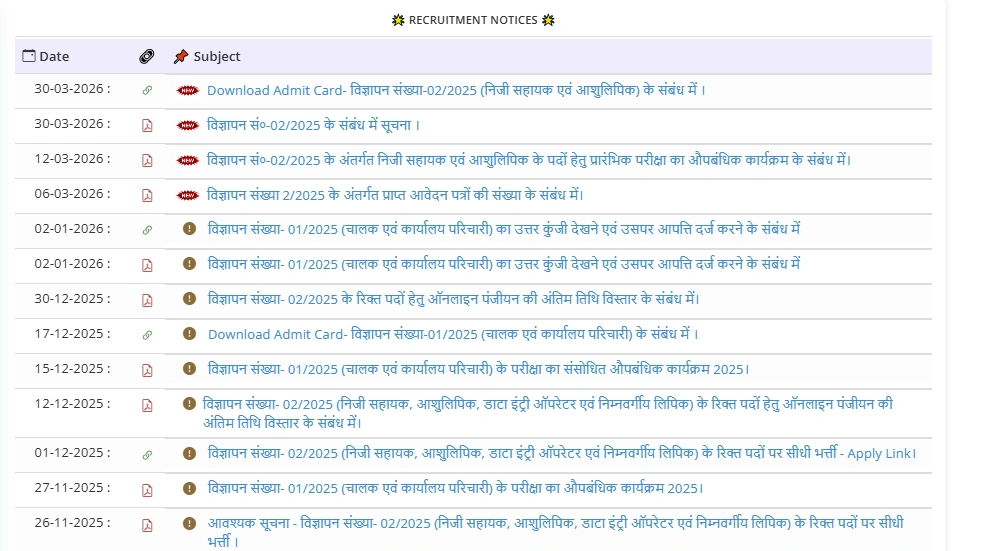Click the exclamation icon on 30-12-2025 notice

[189, 299]
